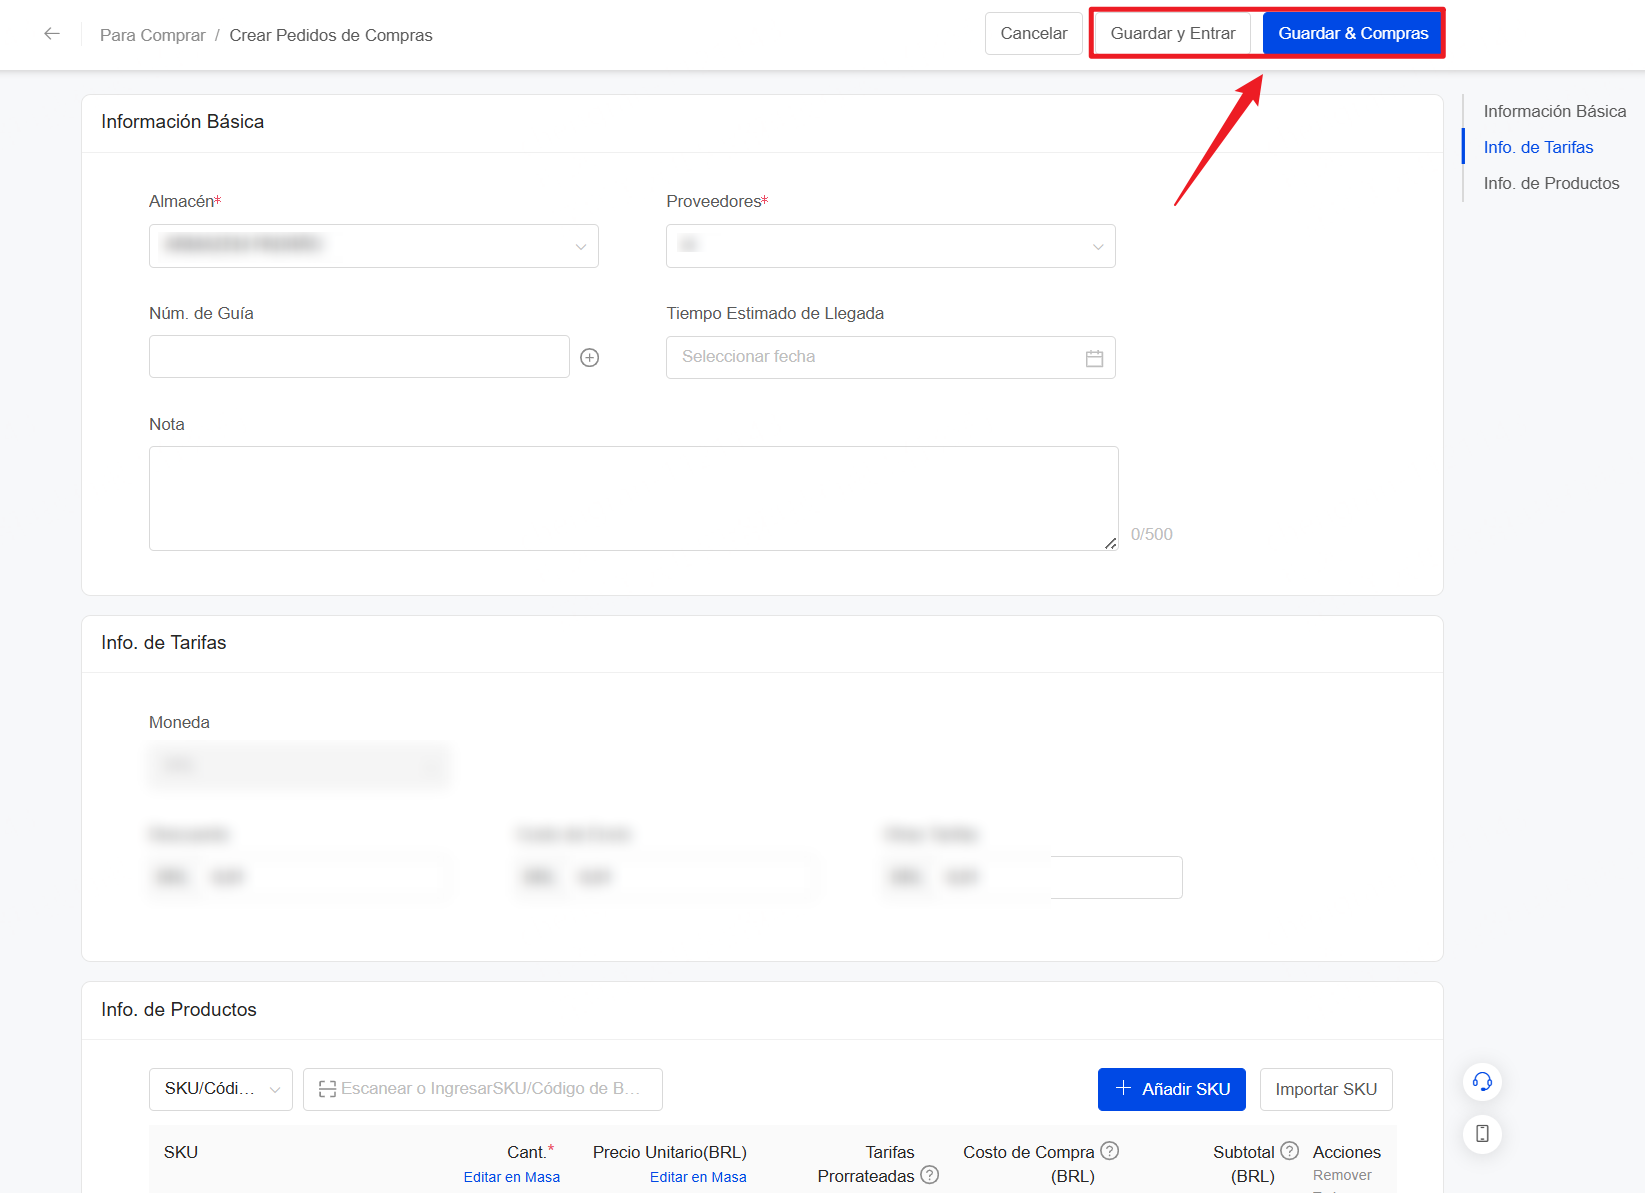
Task: Click the plus icon beside Núm. de Guía
Action: 589,357
